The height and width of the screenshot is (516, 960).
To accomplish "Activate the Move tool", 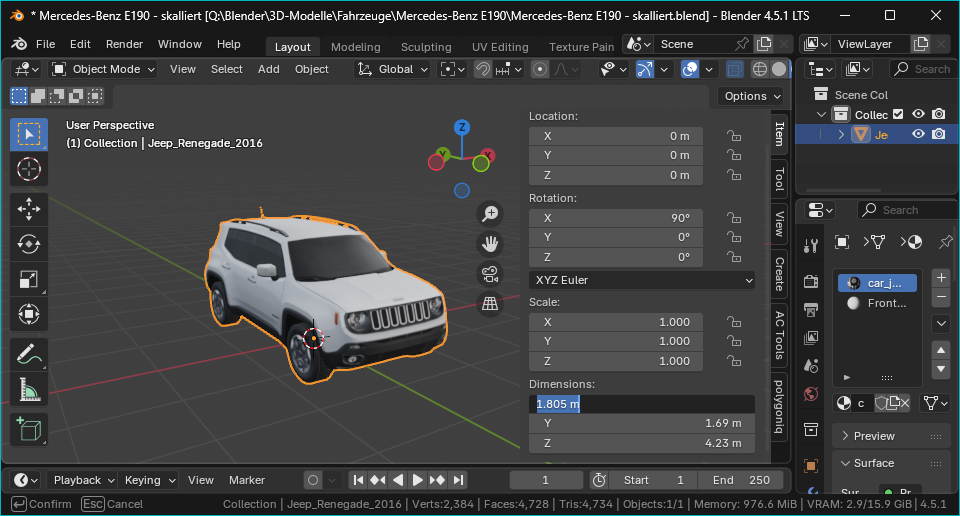I will pos(29,208).
